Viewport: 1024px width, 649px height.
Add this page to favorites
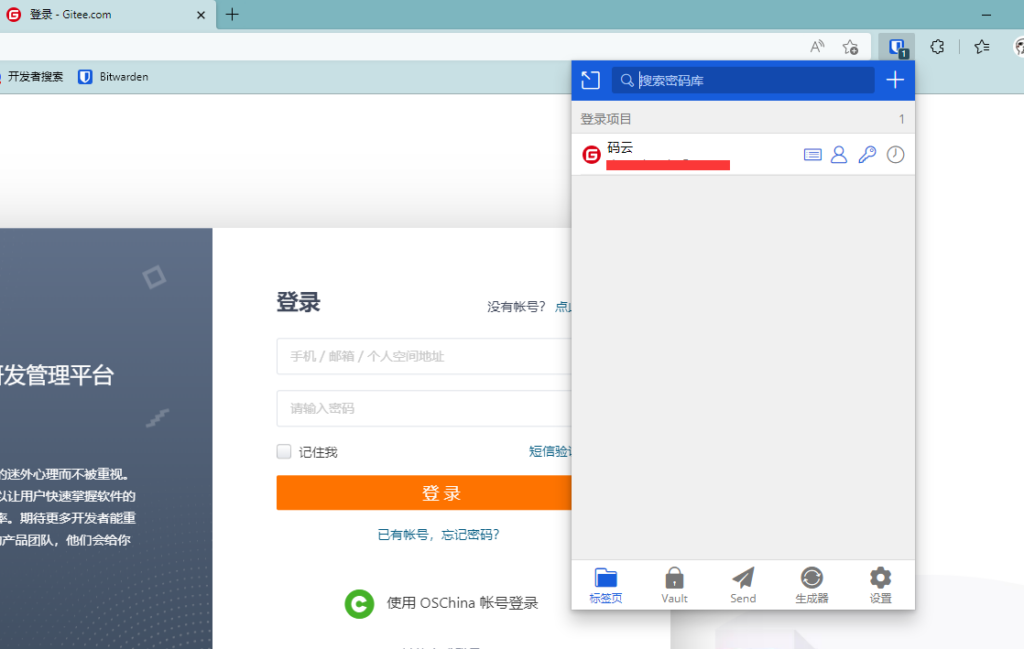click(850, 46)
